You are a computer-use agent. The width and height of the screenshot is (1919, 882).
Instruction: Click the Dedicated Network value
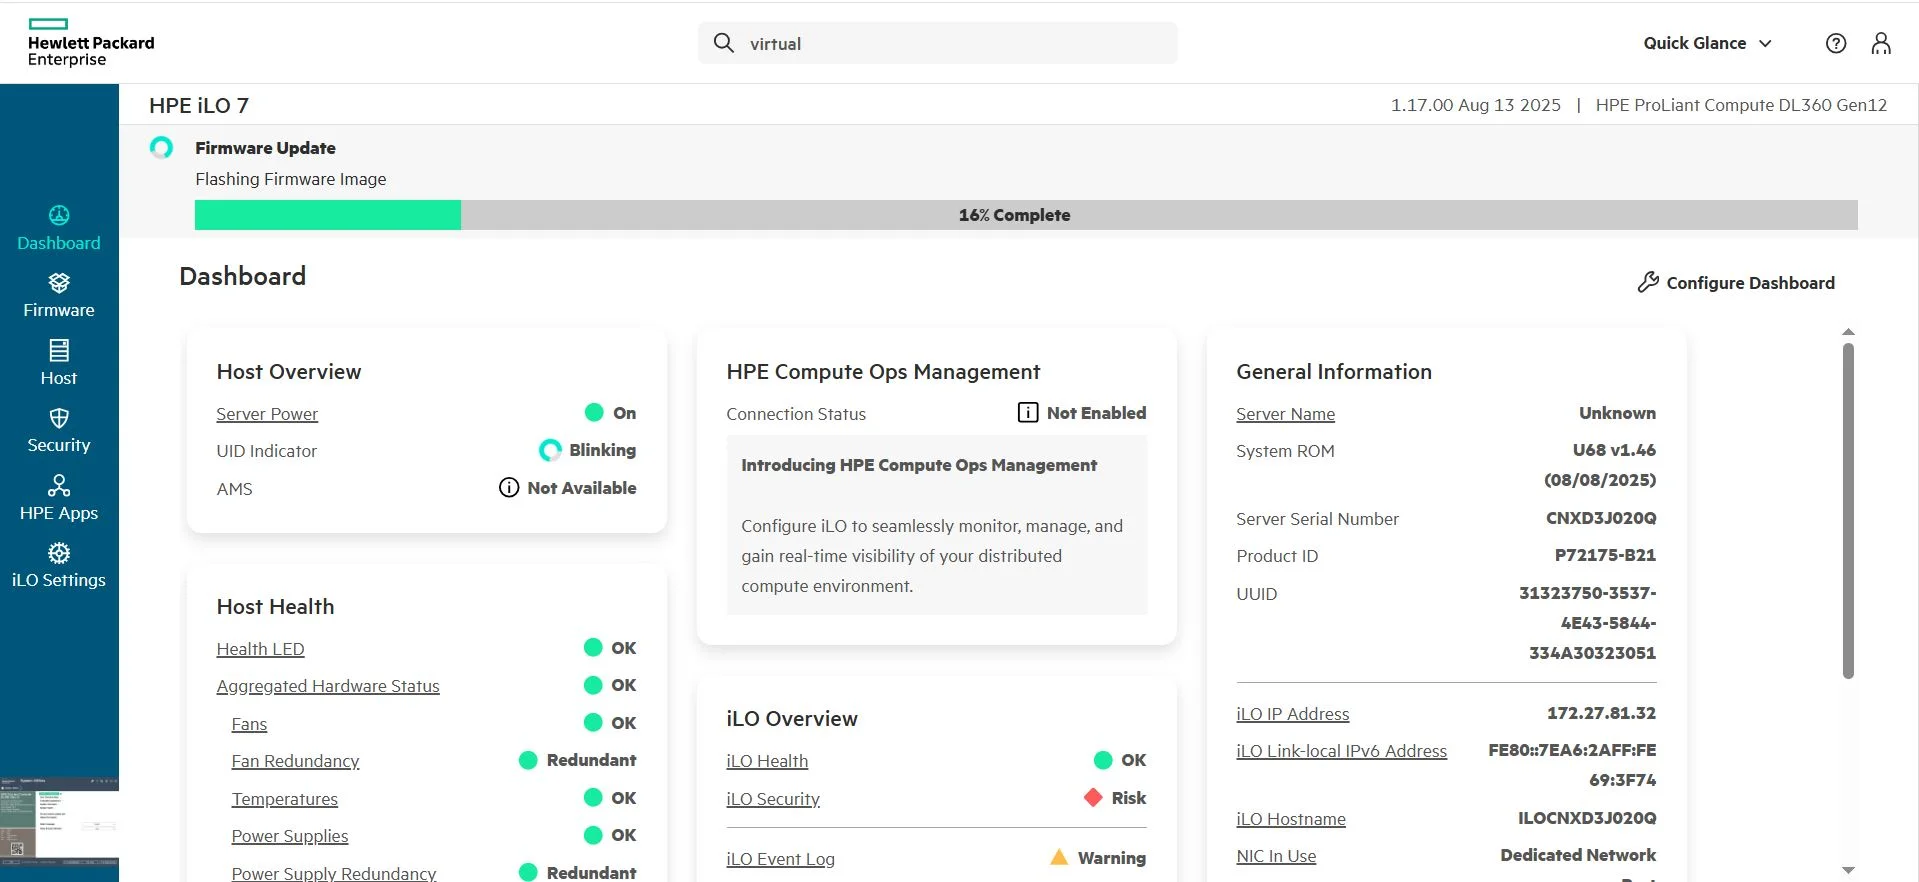coord(1578,855)
